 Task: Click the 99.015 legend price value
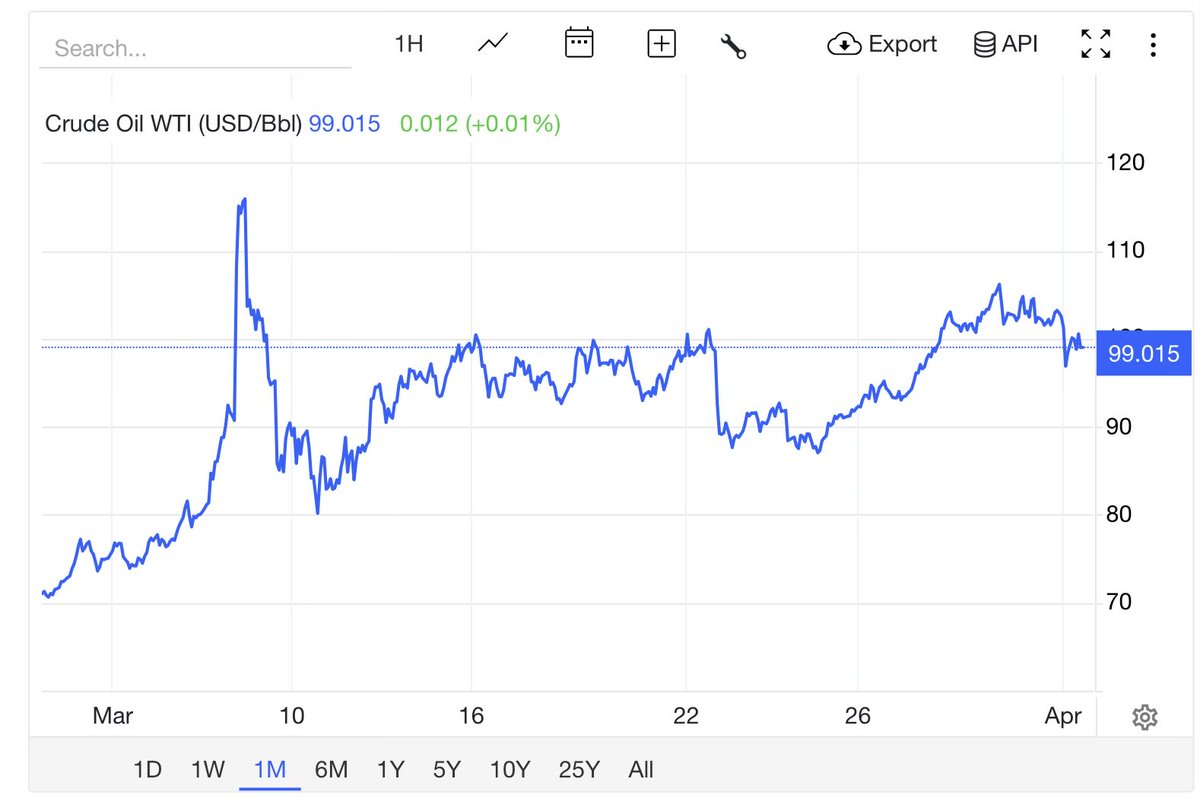[344, 124]
